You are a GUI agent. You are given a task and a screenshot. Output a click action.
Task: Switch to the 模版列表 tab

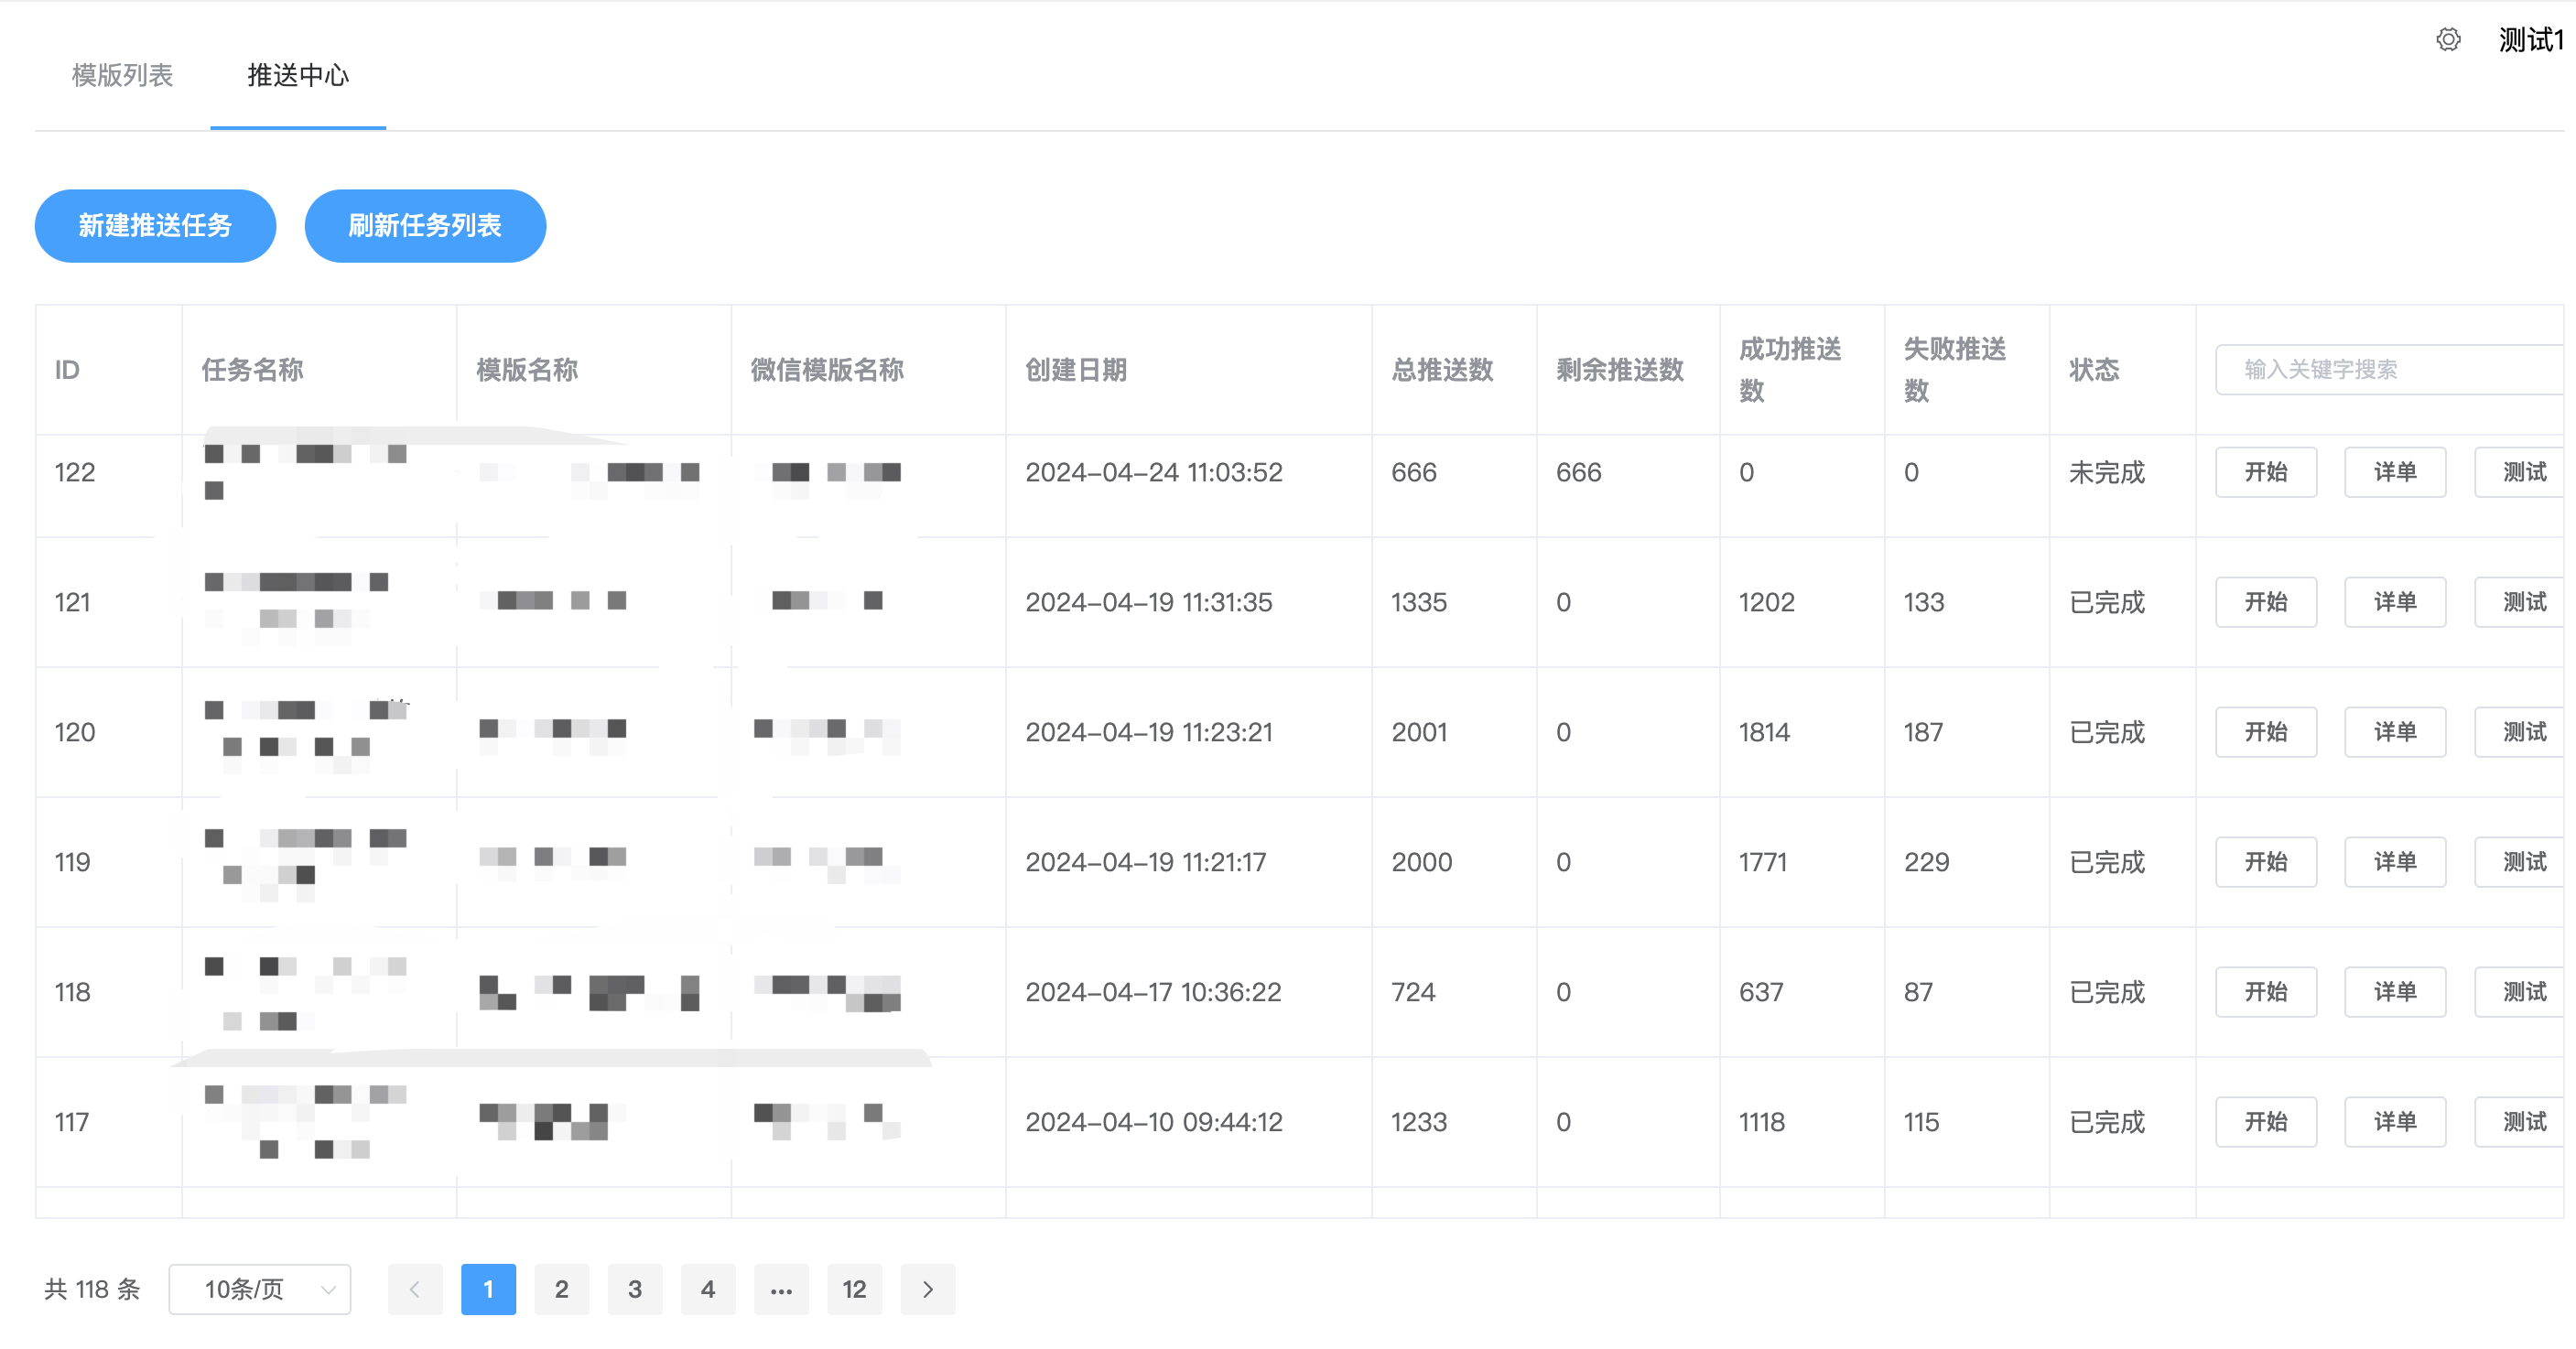coord(123,75)
